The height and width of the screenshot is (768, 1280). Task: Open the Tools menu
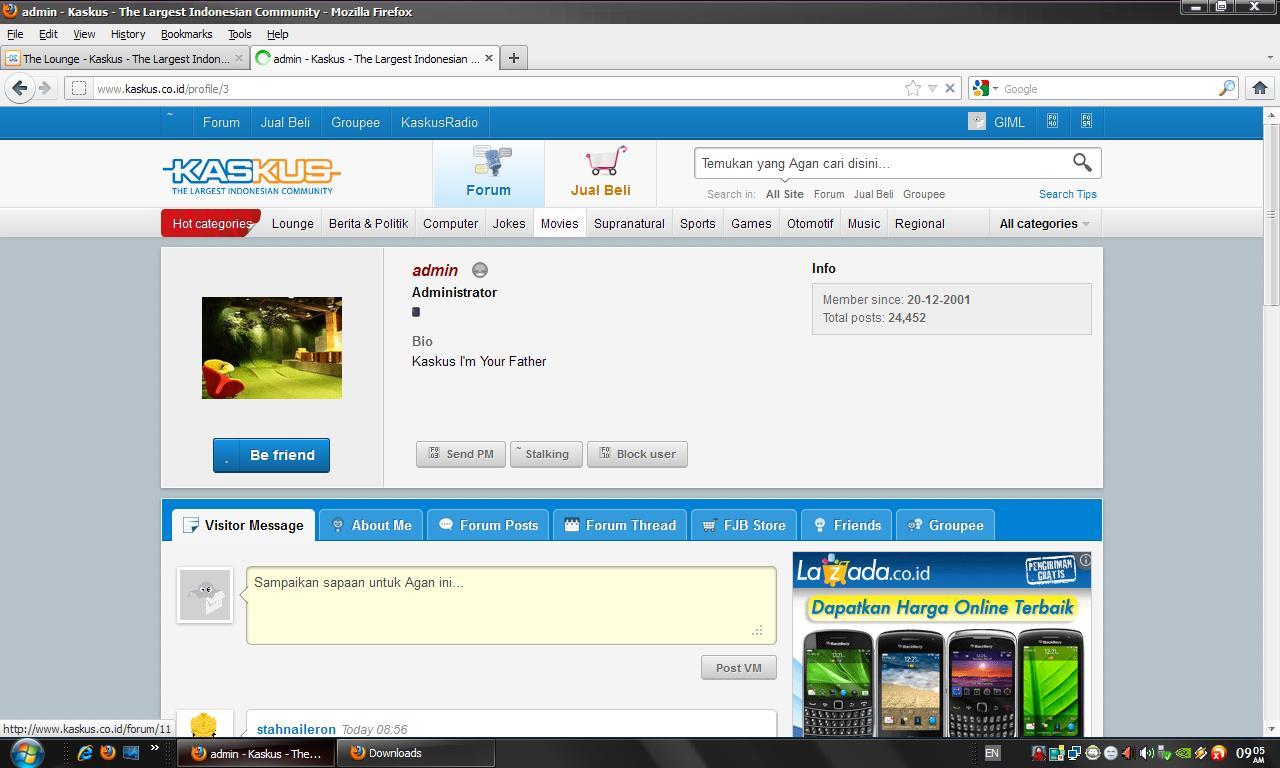point(239,34)
